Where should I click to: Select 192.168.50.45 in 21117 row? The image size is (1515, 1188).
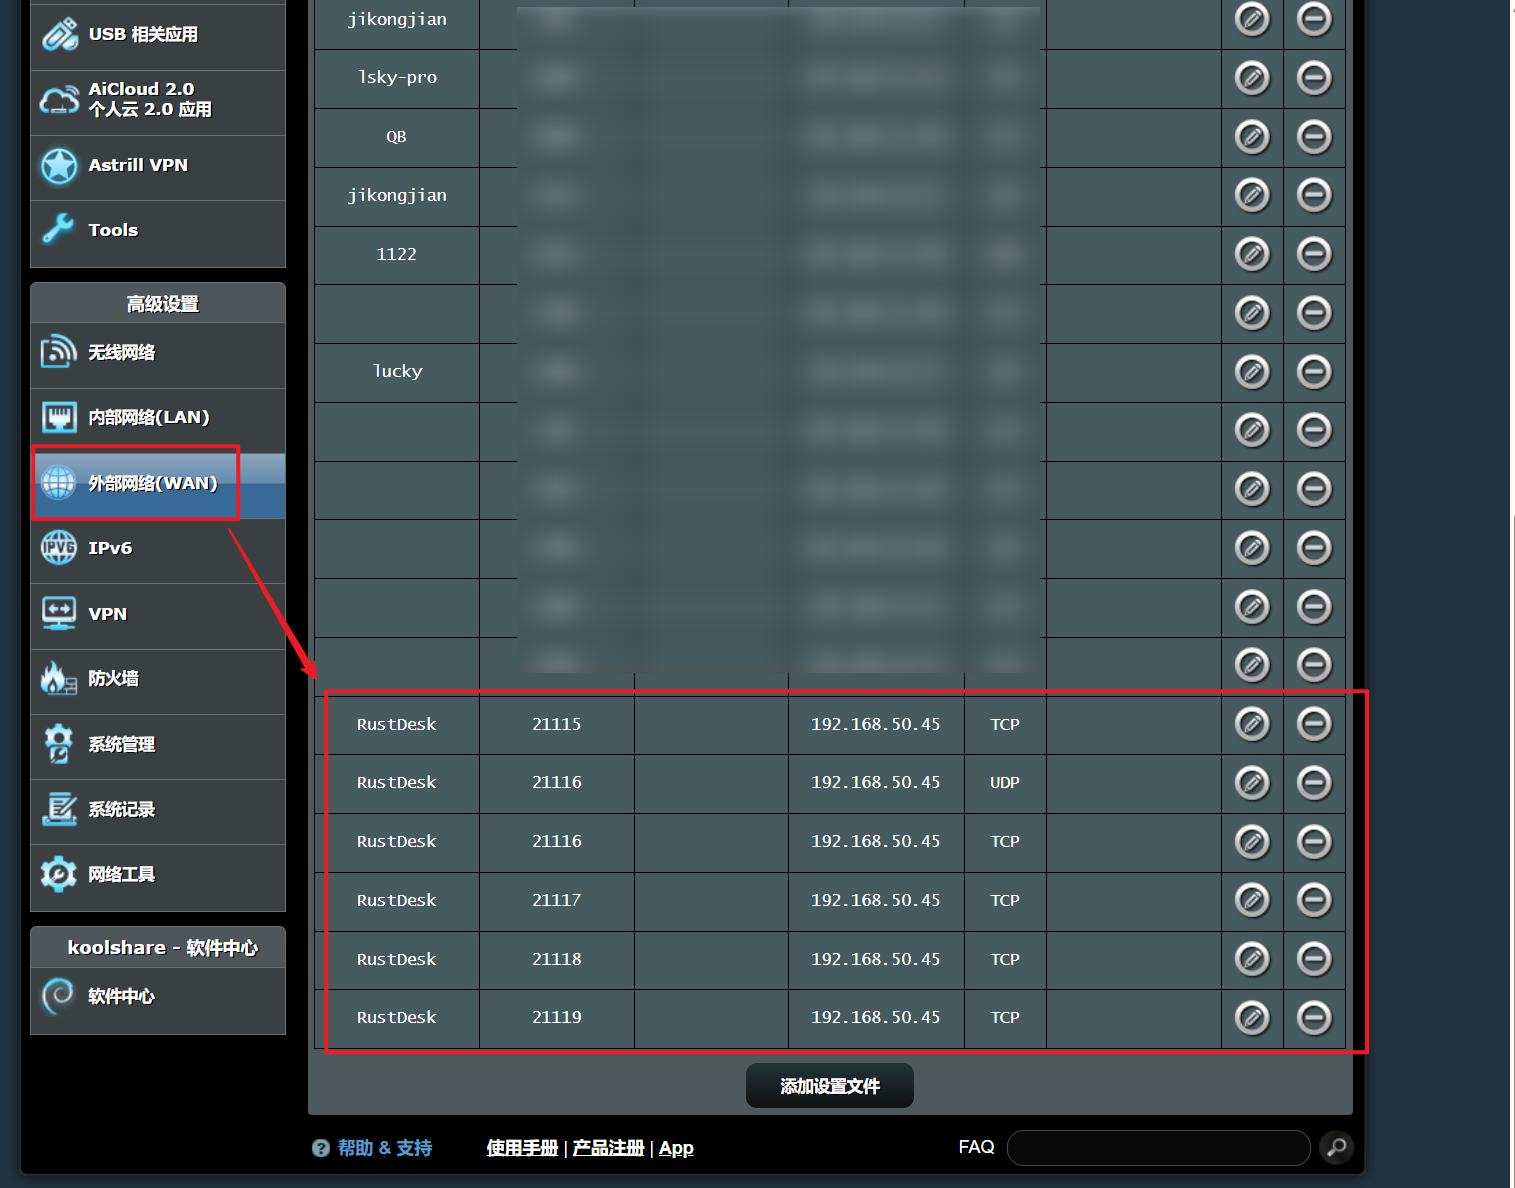pyautogui.click(x=876, y=901)
